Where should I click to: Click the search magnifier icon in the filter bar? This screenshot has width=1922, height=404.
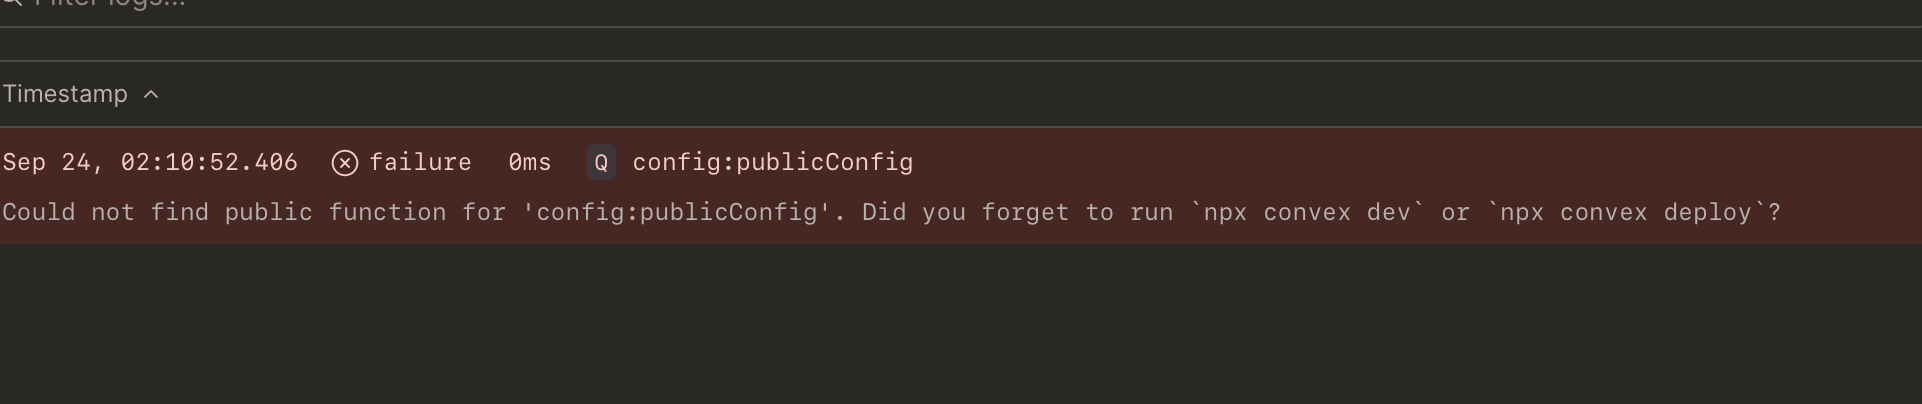pos(10,3)
